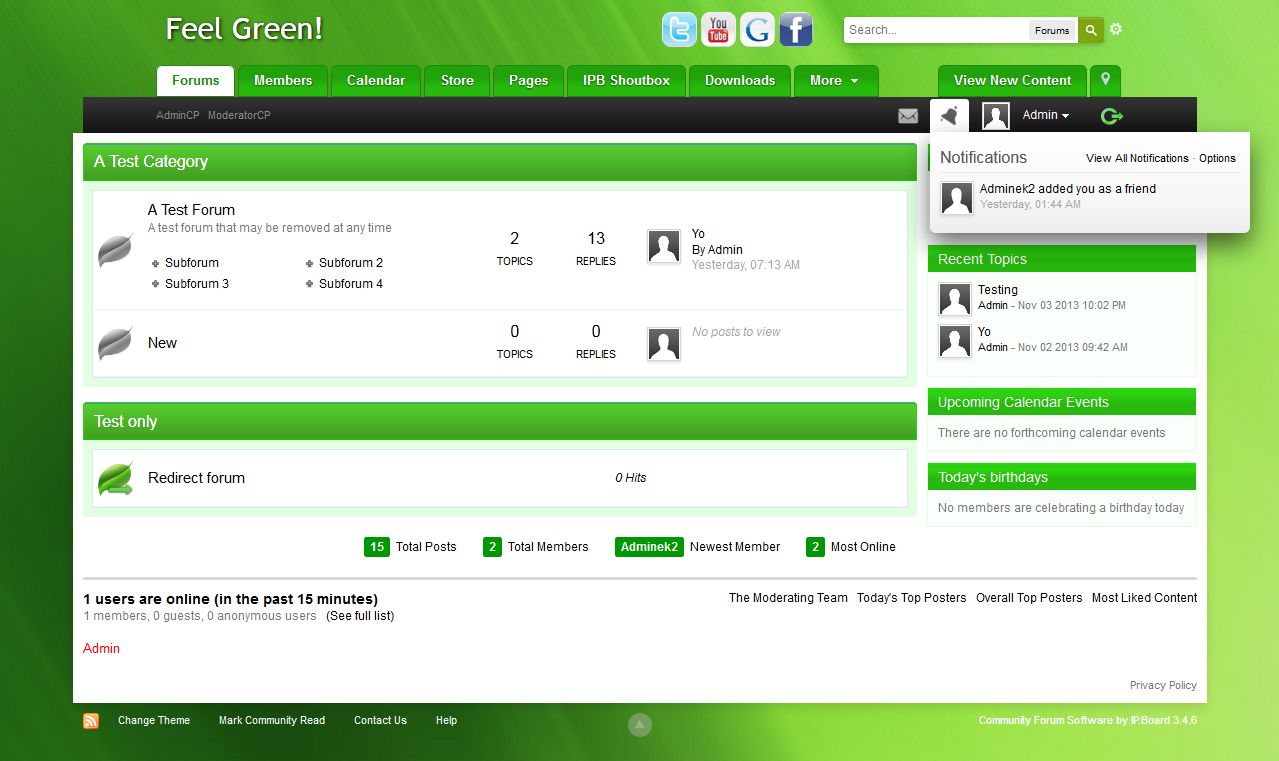Open the Facebook social icon

pos(796,30)
